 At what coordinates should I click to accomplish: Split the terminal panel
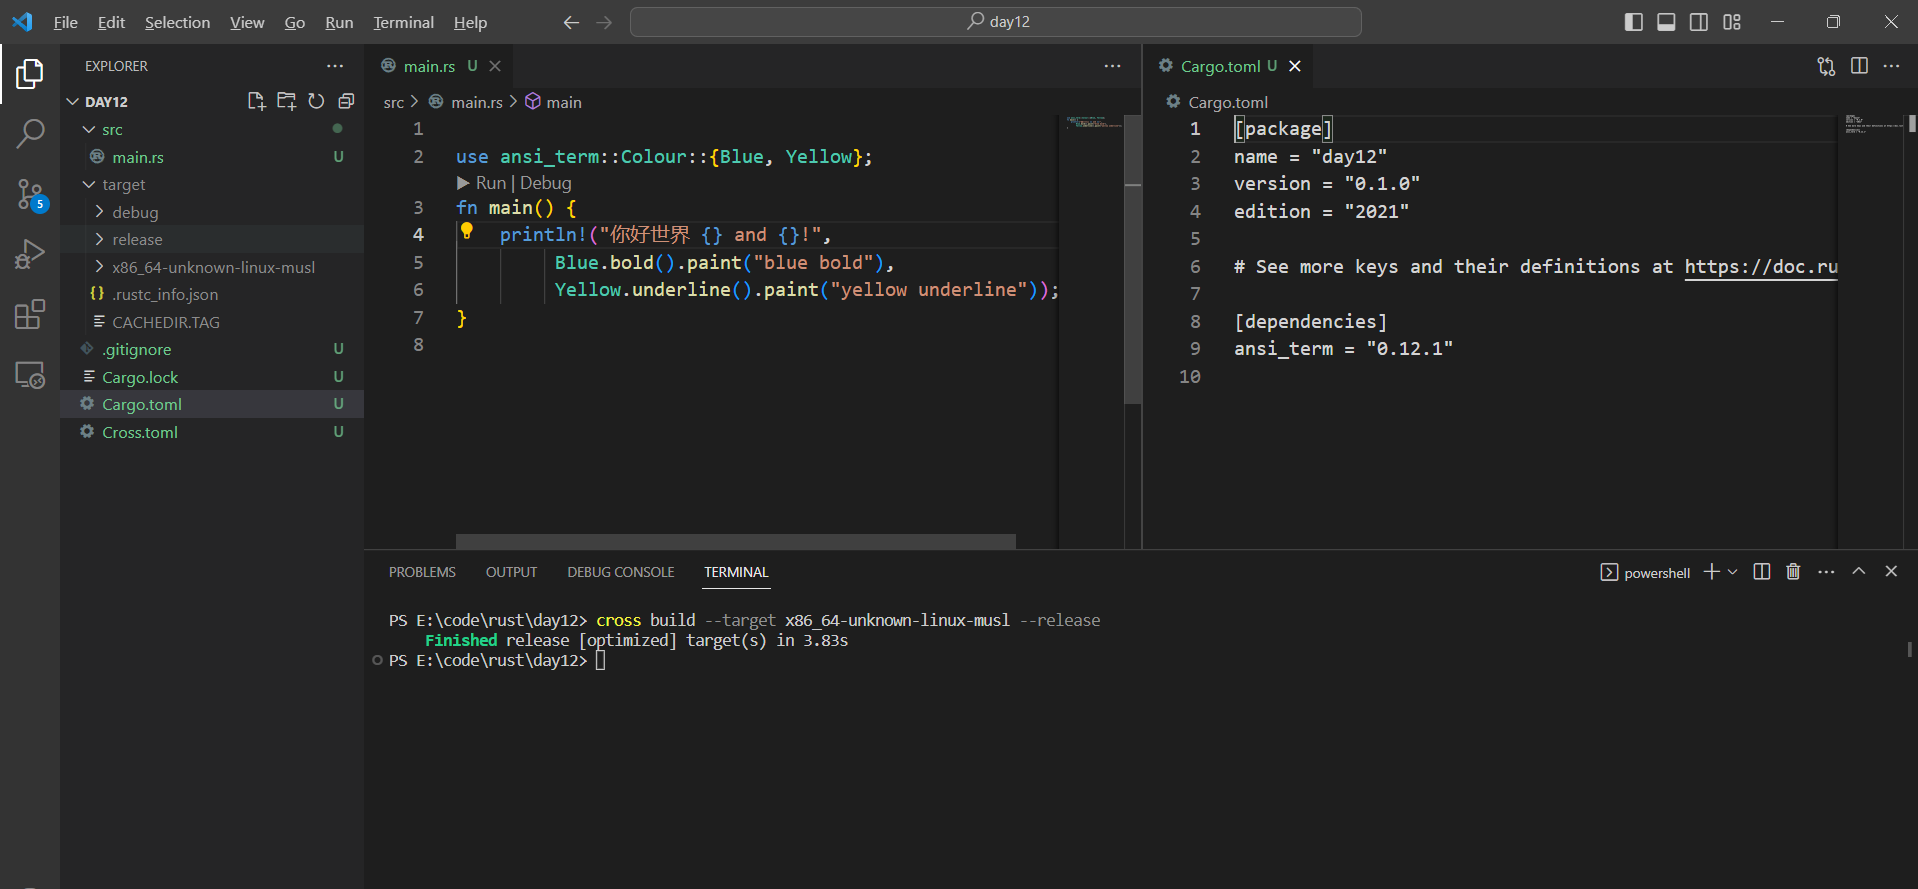[1762, 572]
